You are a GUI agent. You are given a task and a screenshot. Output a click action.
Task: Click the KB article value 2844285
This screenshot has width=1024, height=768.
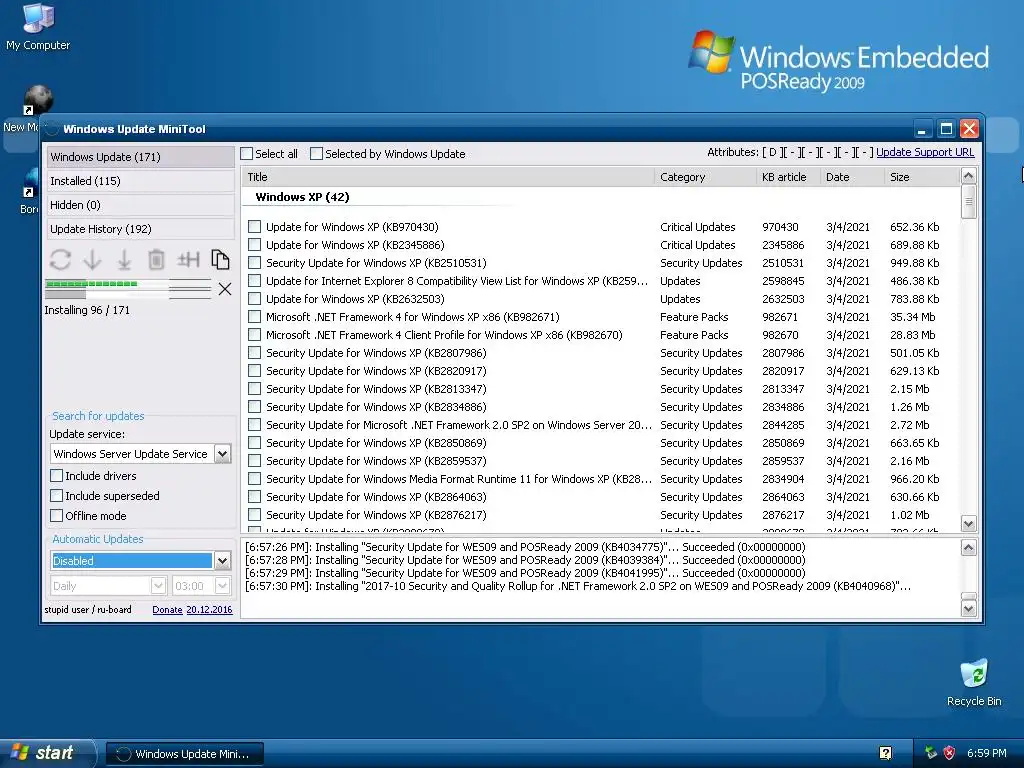click(783, 425)
